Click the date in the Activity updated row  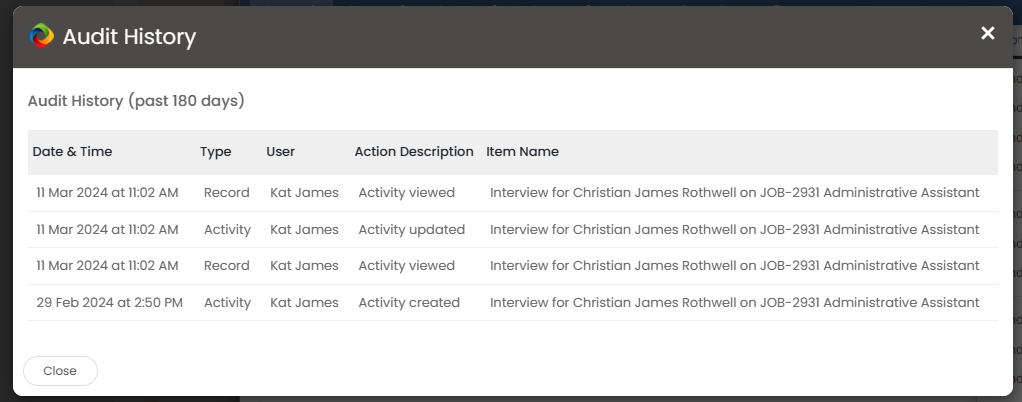pos(107,229)
